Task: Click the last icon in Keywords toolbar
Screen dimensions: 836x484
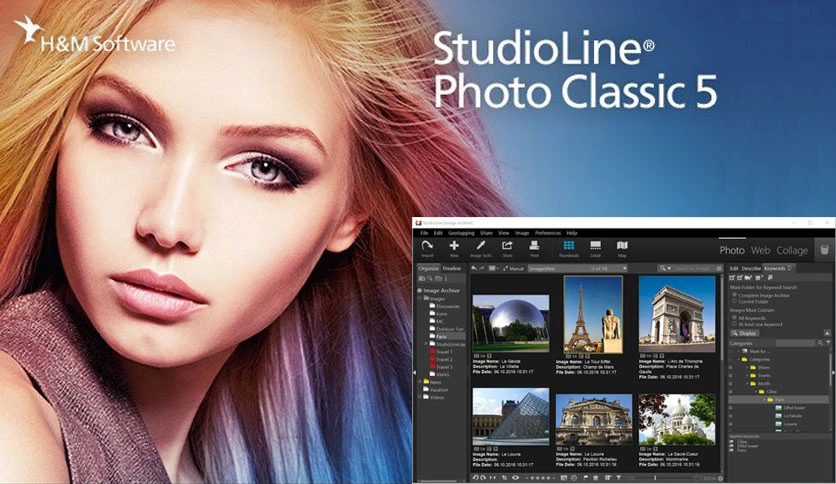Action: click(770, 278)
